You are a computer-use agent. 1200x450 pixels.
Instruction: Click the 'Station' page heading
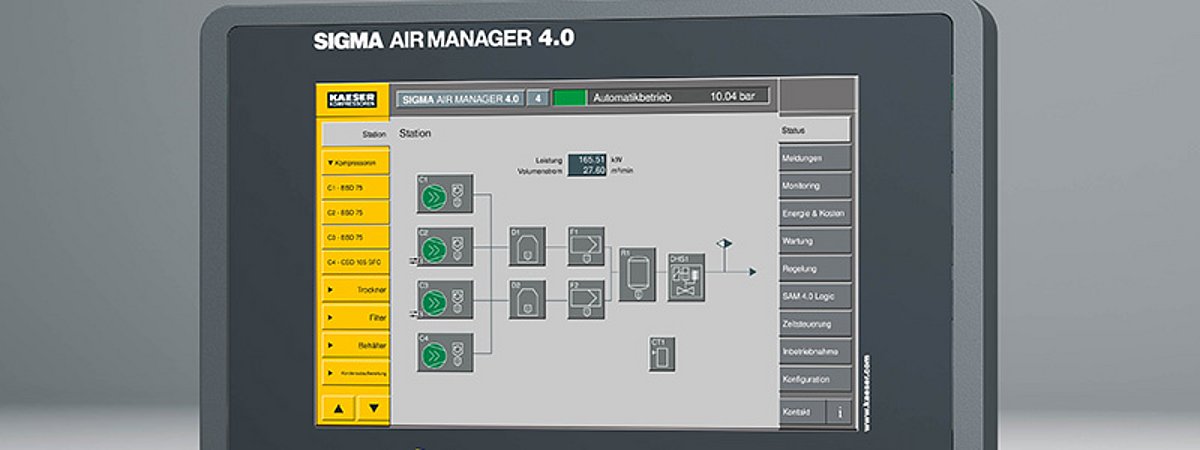click(x=415, y=133)
